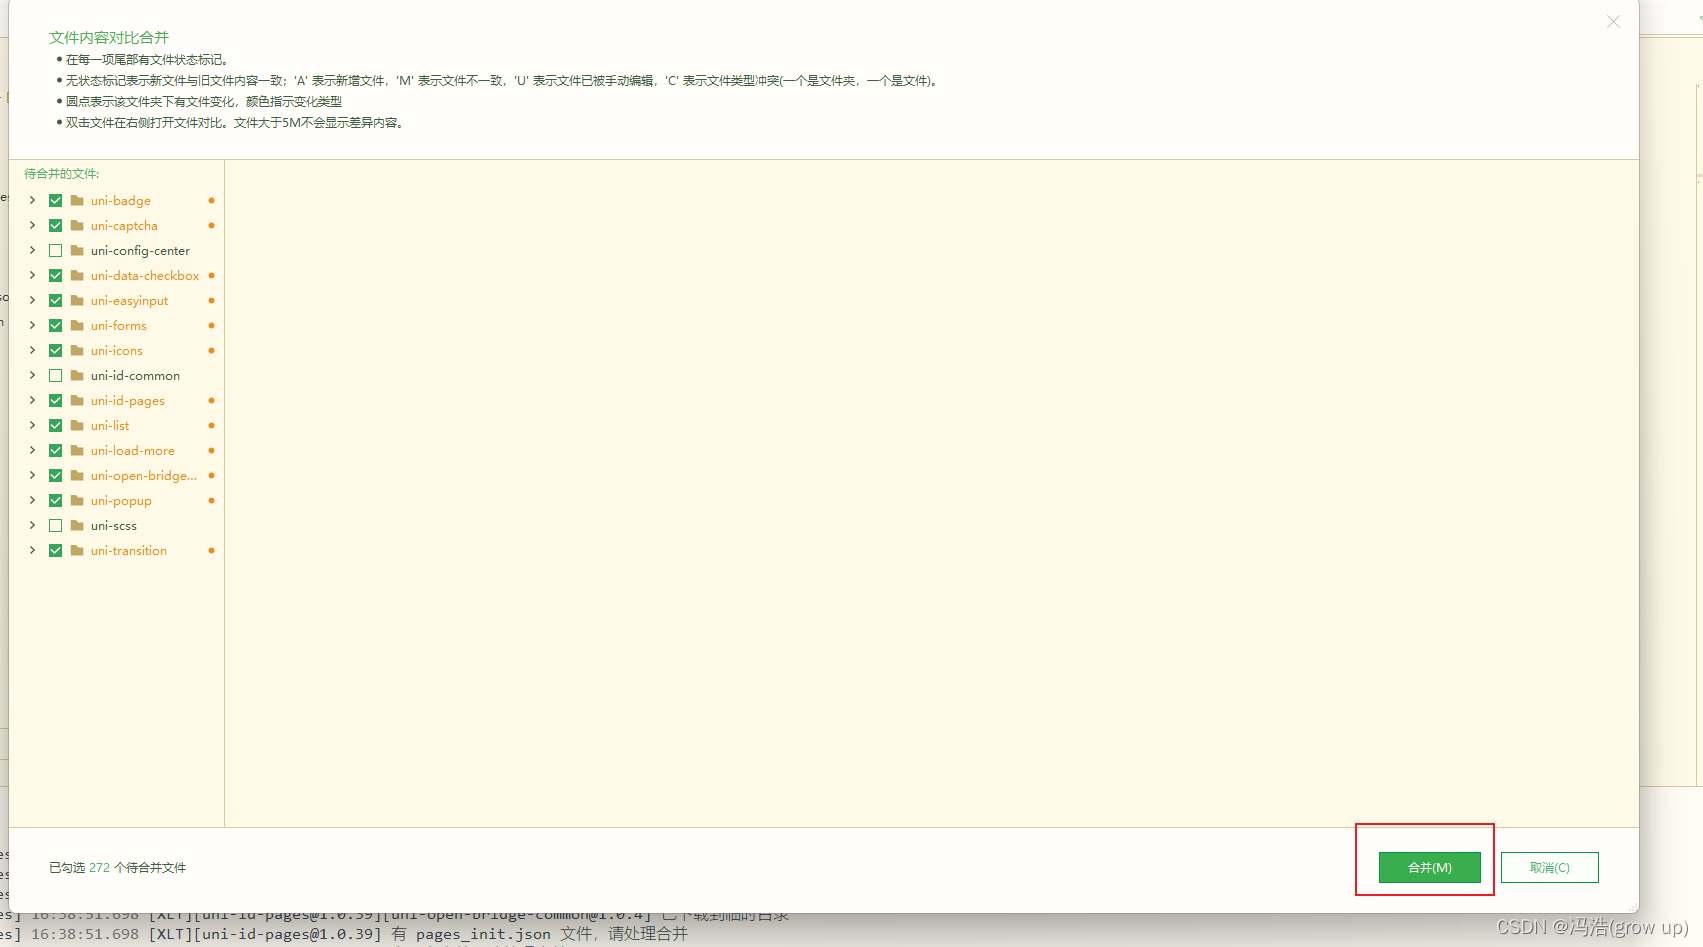Click the uni-icons folder icon

point(77,350)
